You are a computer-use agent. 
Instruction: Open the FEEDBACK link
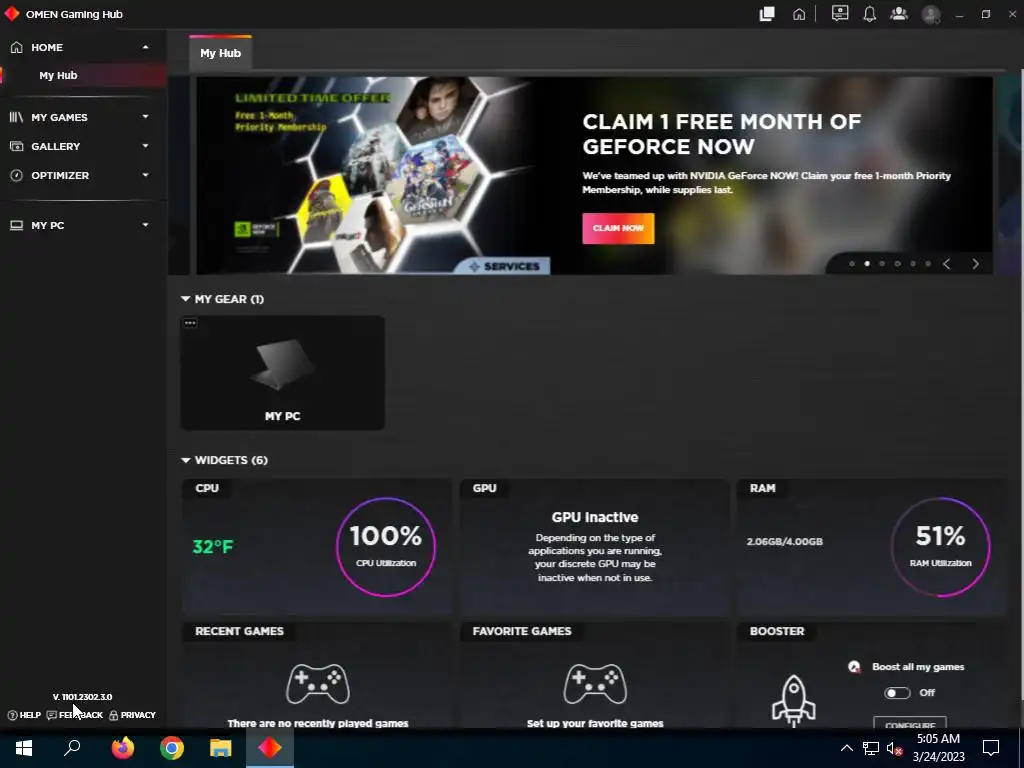(x=74, y=715)
